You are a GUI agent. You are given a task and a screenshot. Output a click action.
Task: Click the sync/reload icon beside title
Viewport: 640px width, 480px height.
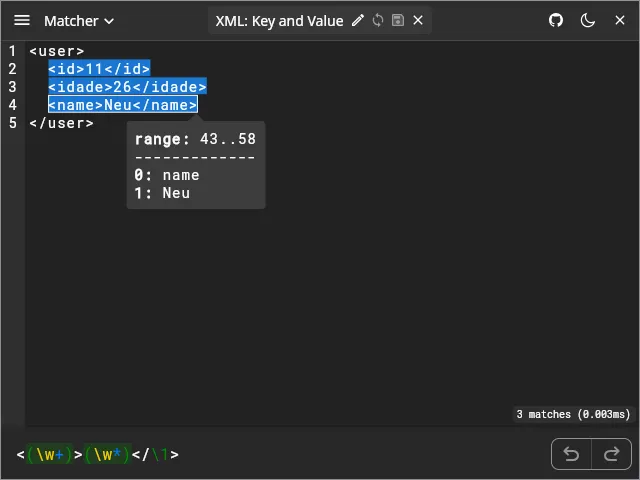coord(378,20)
